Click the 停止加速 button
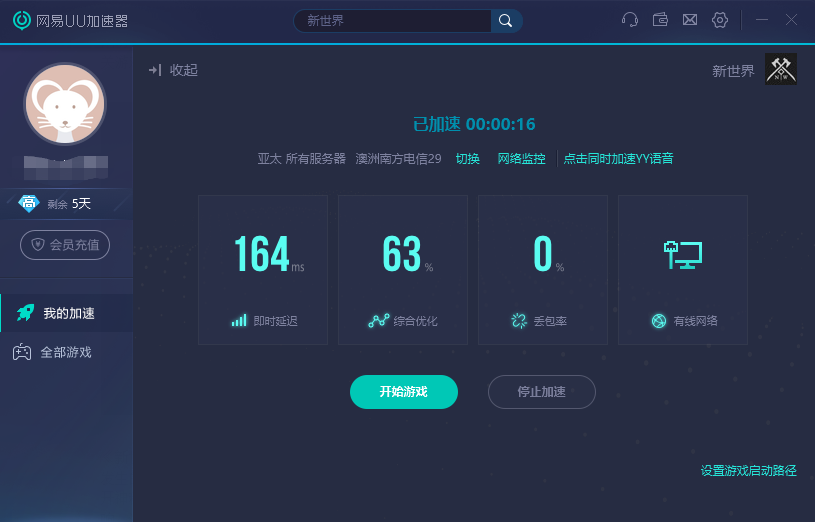The width and height of the screenshot is (815, 522). click(x=542, y=392)
